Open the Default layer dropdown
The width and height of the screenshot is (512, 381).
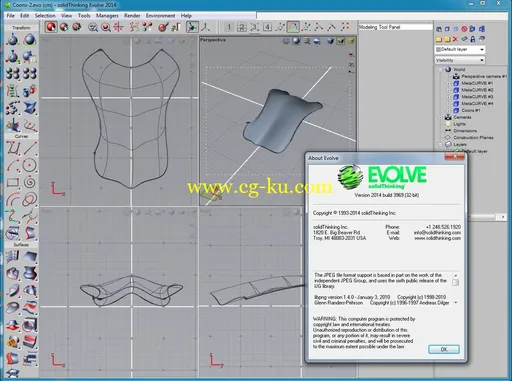click(460, 49)
